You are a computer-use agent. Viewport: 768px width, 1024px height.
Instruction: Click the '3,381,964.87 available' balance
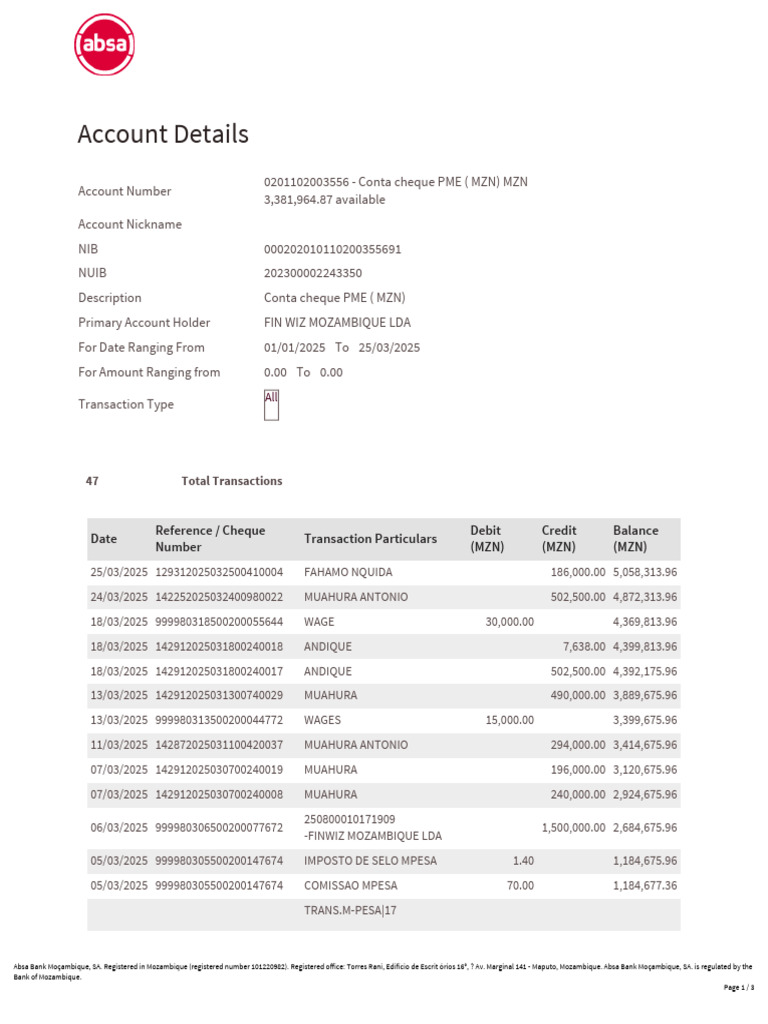click(x=325, y=200)
